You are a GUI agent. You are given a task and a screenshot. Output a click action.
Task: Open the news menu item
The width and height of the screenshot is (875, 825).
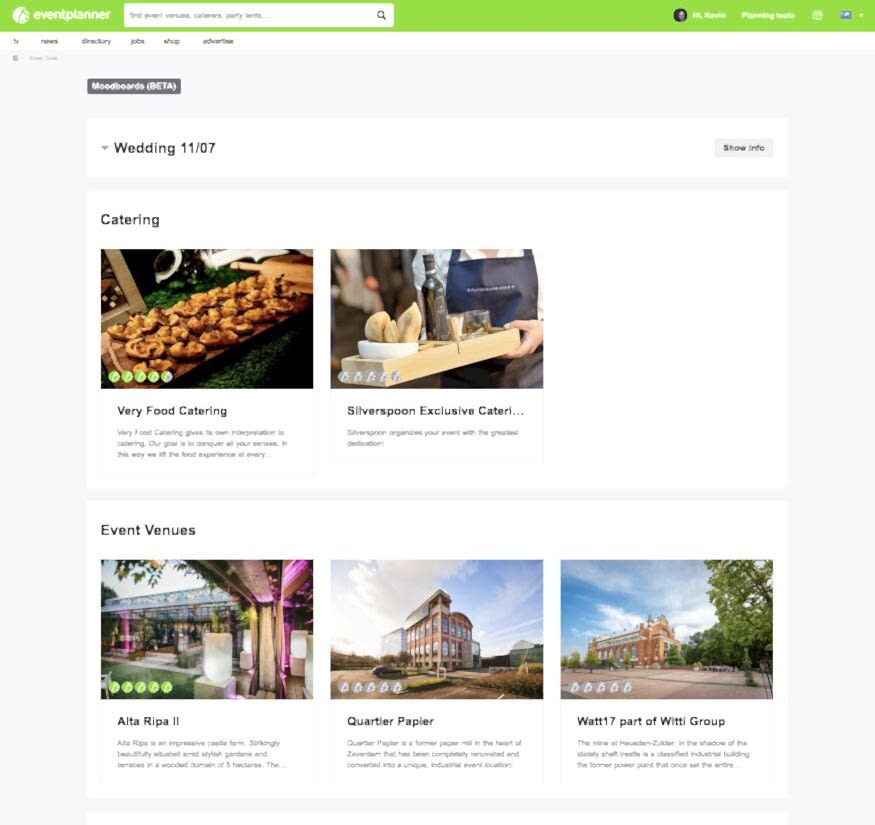point(49,41)
